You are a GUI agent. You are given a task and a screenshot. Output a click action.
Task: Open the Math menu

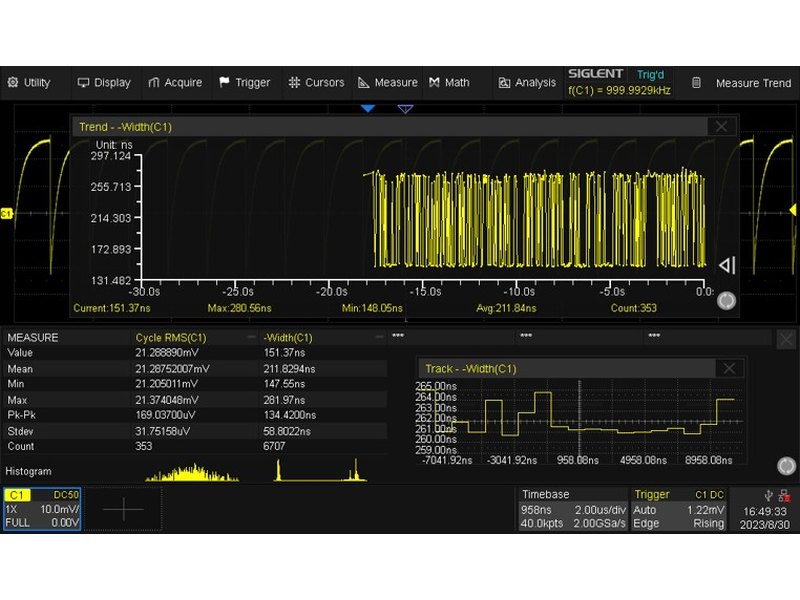click(x=450, y=83)
